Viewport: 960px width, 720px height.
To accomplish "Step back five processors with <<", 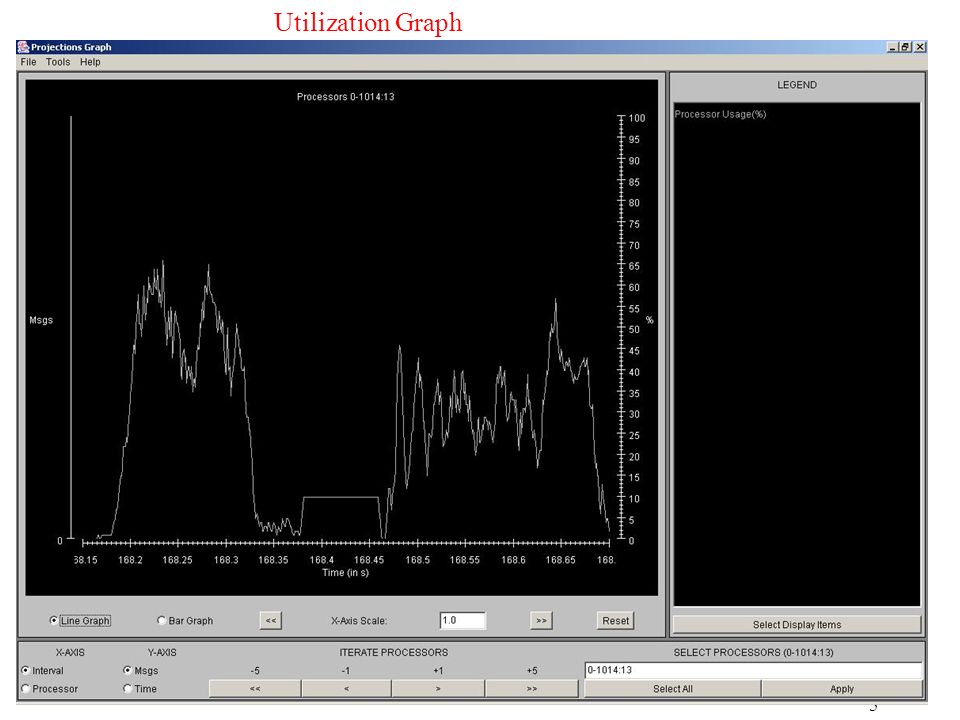I will [255, 689].
